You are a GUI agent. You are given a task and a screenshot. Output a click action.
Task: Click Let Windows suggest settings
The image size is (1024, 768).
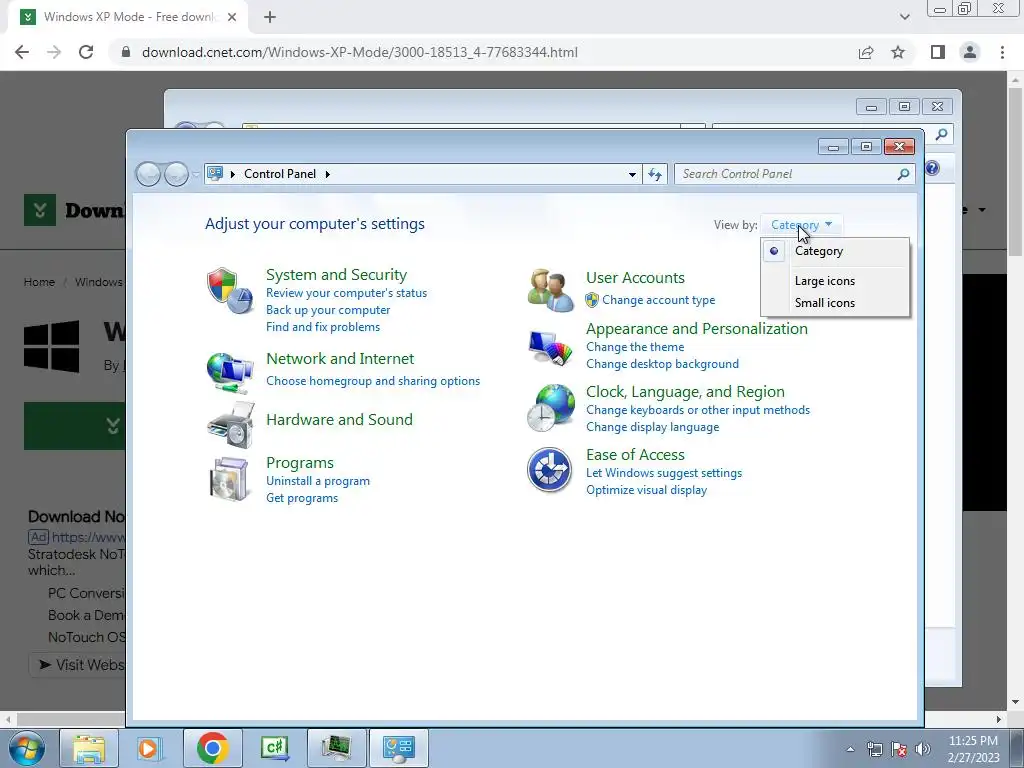coord(664,473)
